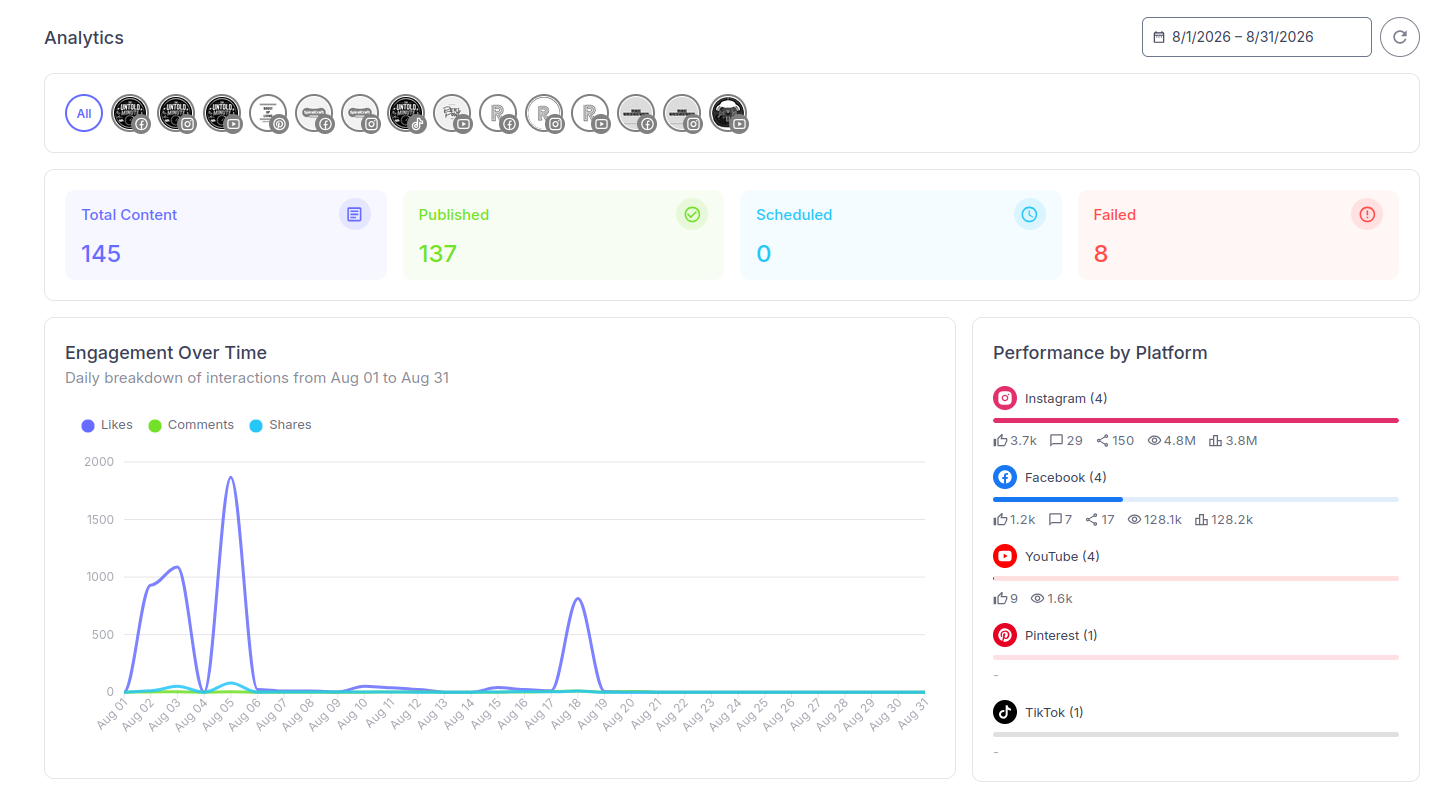Screen dimensions: 1447x796
Task: Click the Total Content document icon
Action: 354,214
